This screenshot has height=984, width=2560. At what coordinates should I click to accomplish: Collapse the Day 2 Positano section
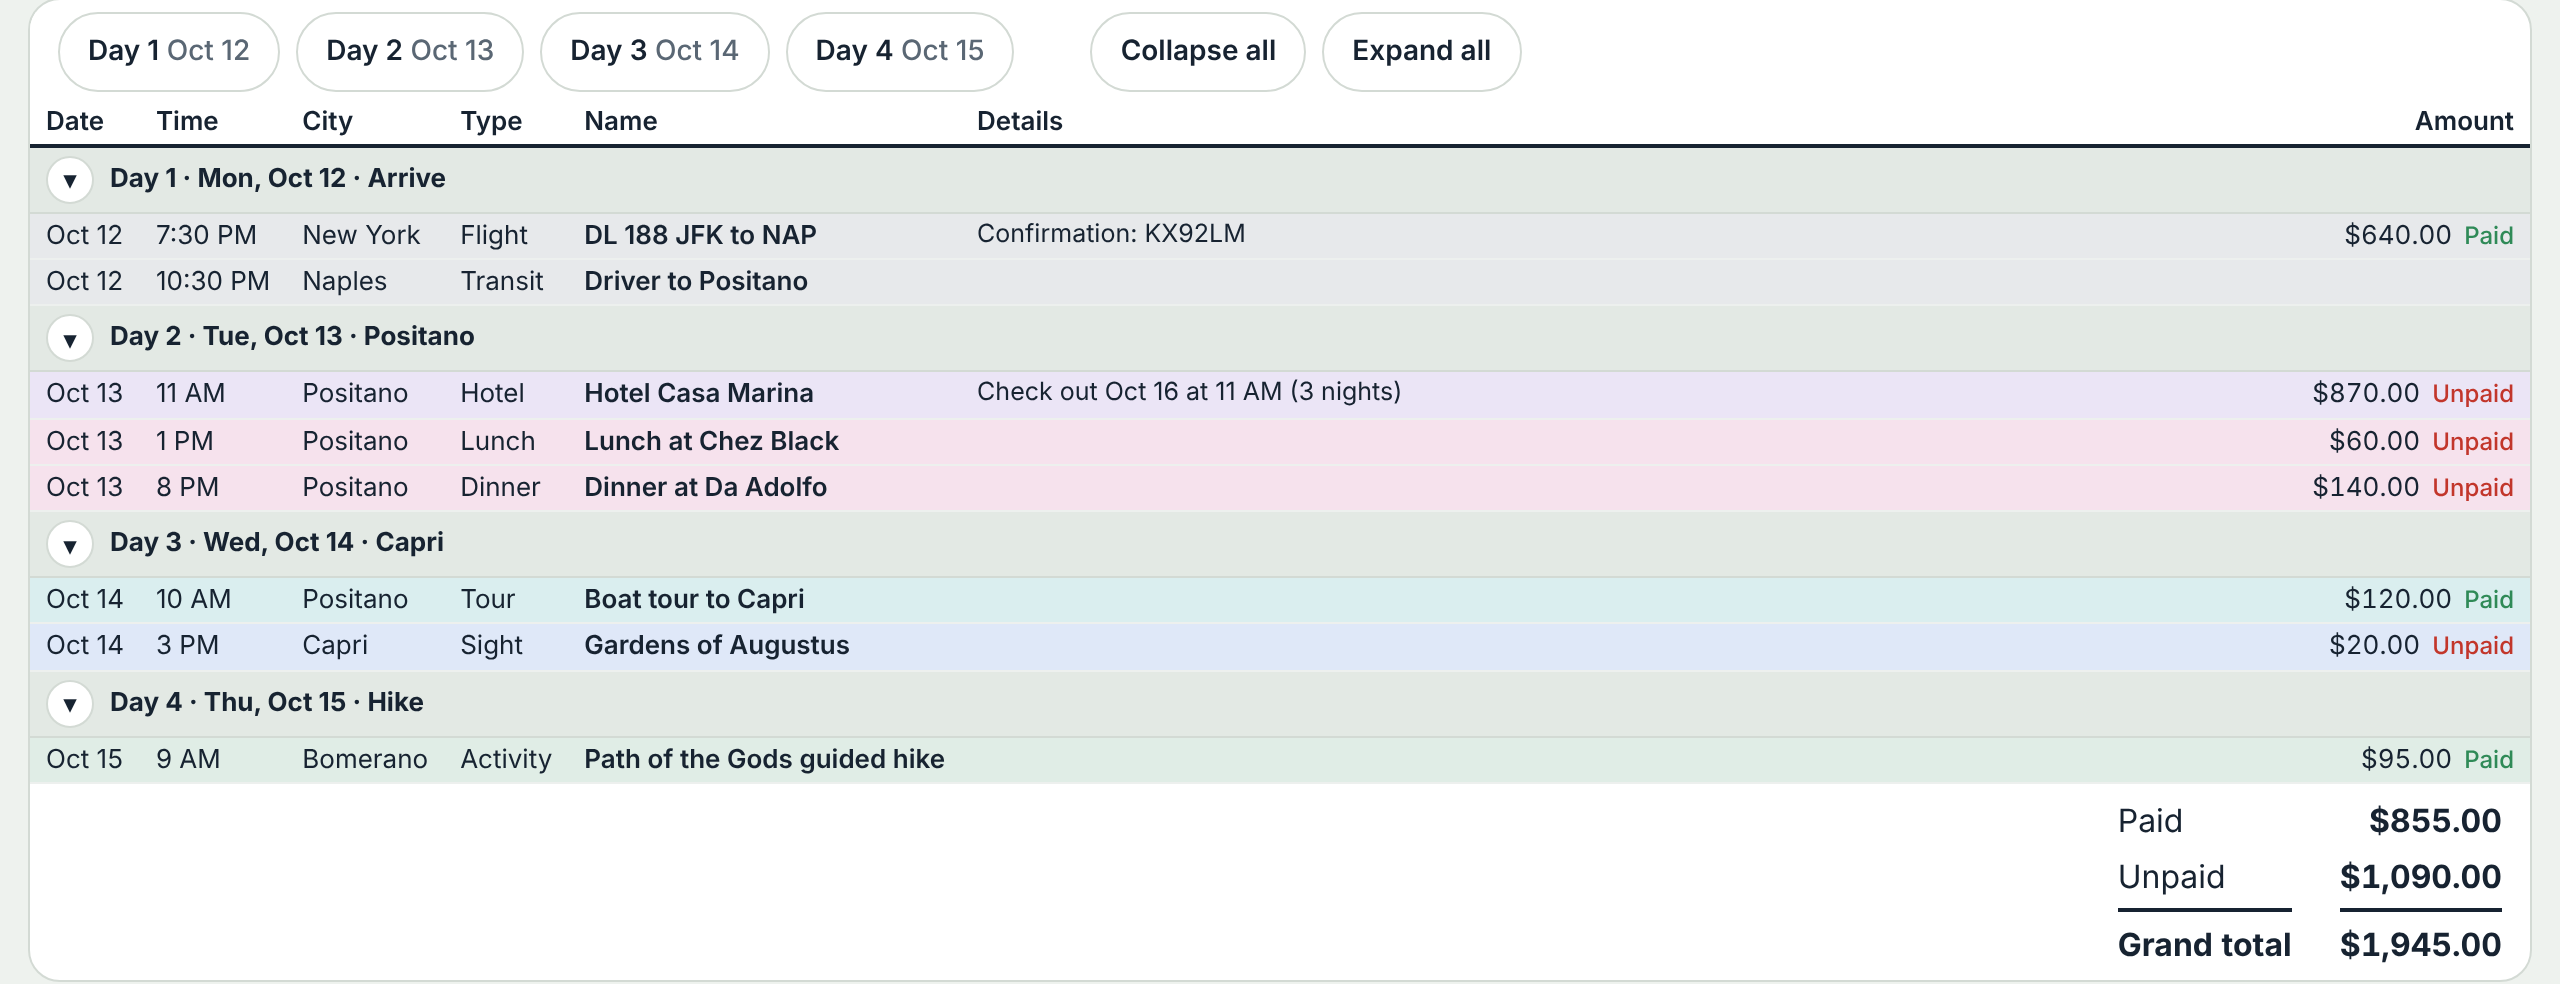click(70, 338)
